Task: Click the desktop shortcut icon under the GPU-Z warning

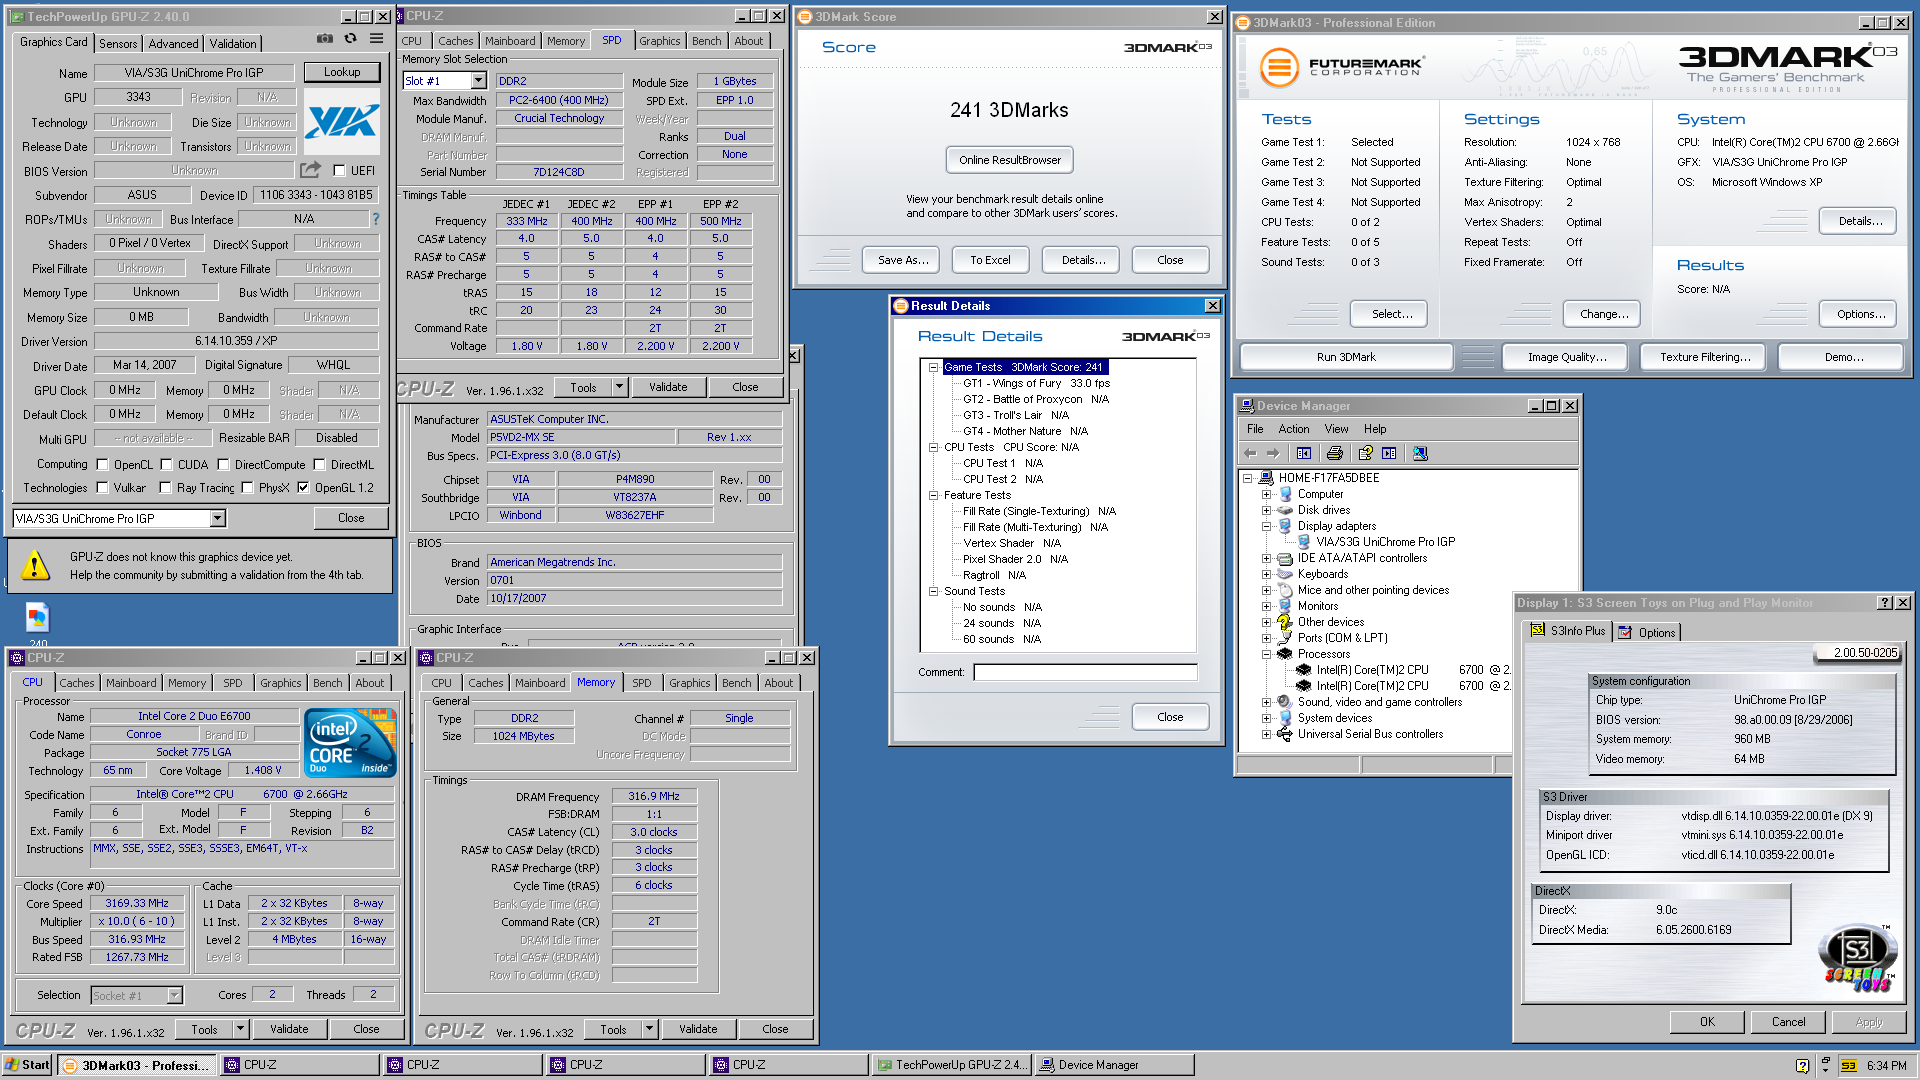Action: [x=37, y=617]
